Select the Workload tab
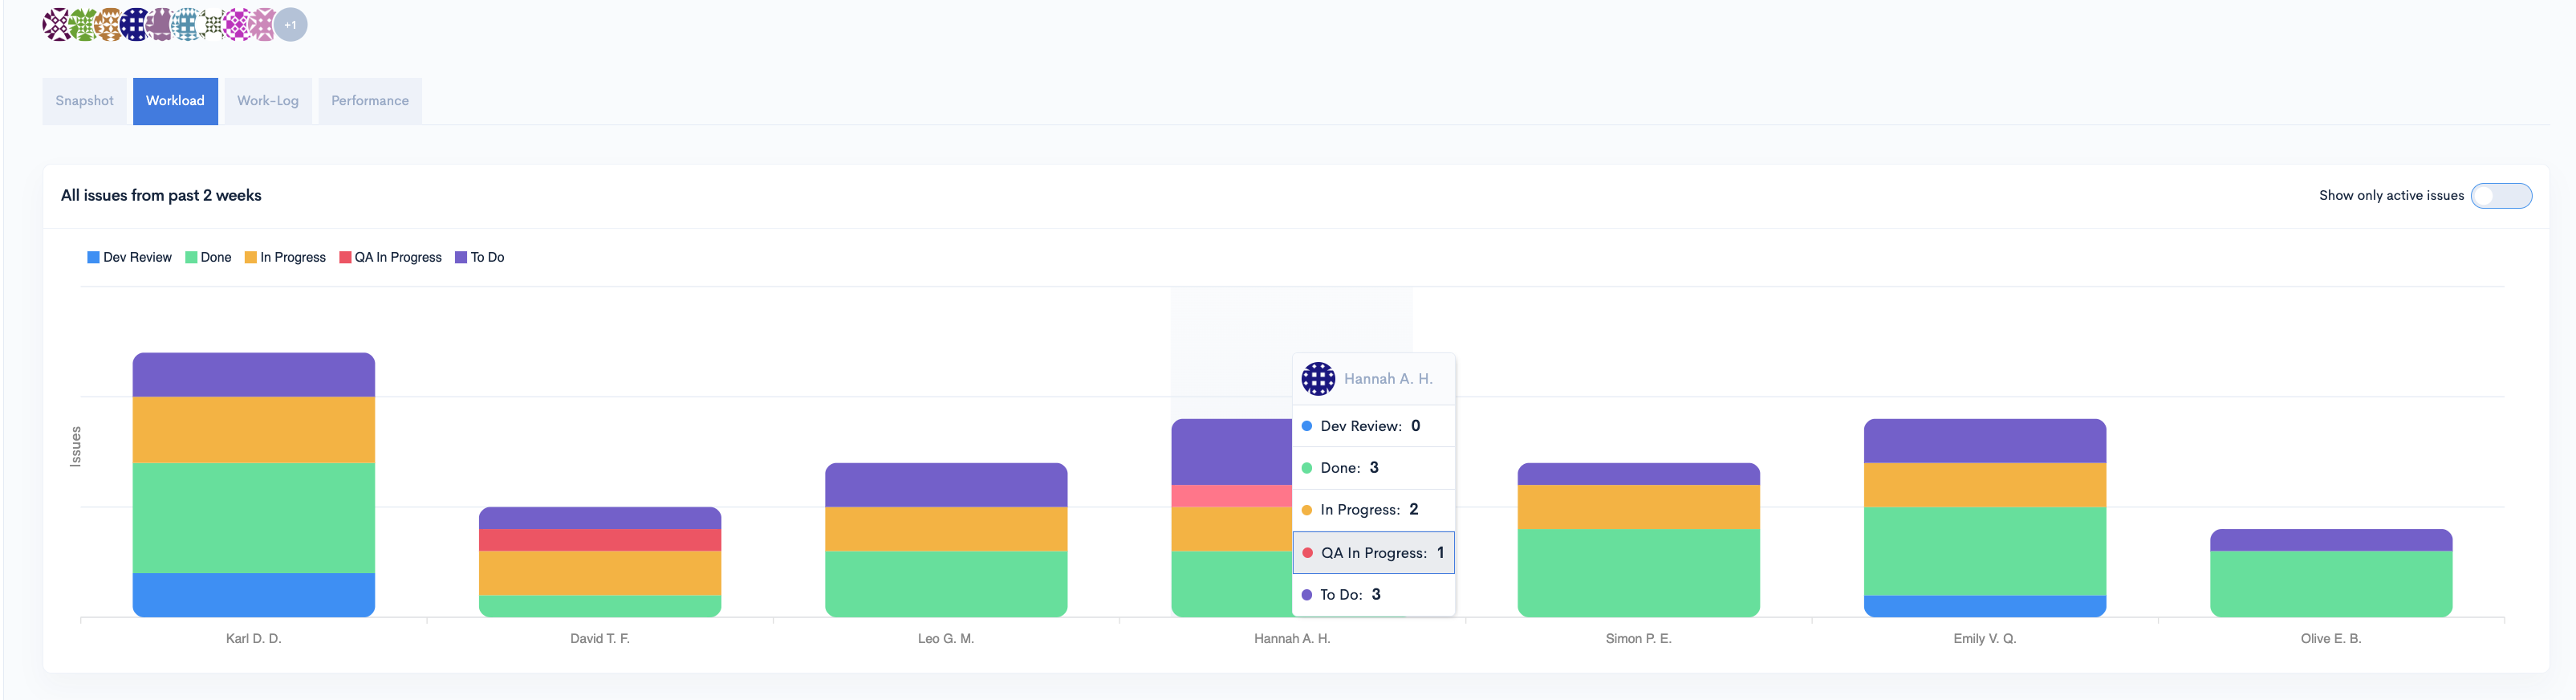2576x700 pixels. pos(175,101)
